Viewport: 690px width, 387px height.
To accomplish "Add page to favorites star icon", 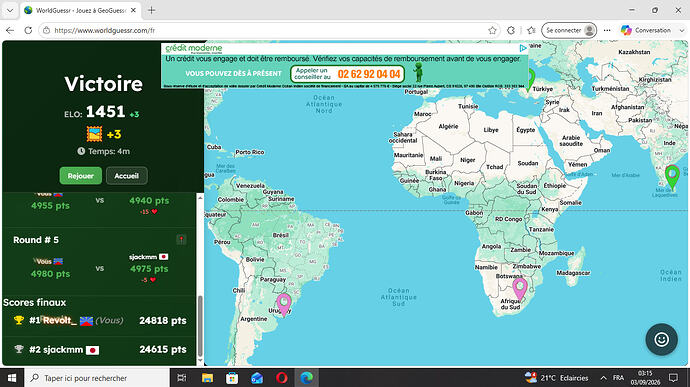I will (x=492, y=30).
